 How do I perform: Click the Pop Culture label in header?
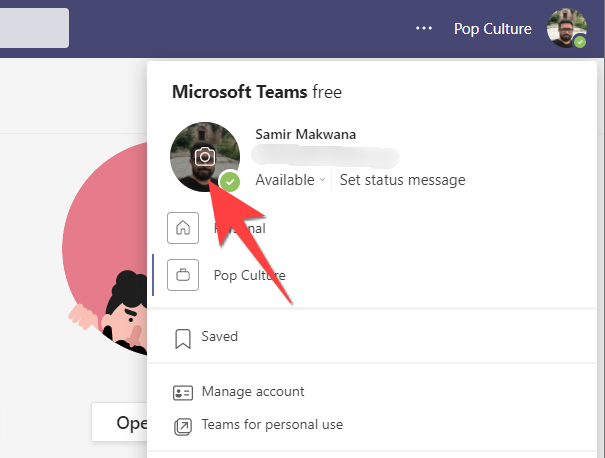coord(493,29)
